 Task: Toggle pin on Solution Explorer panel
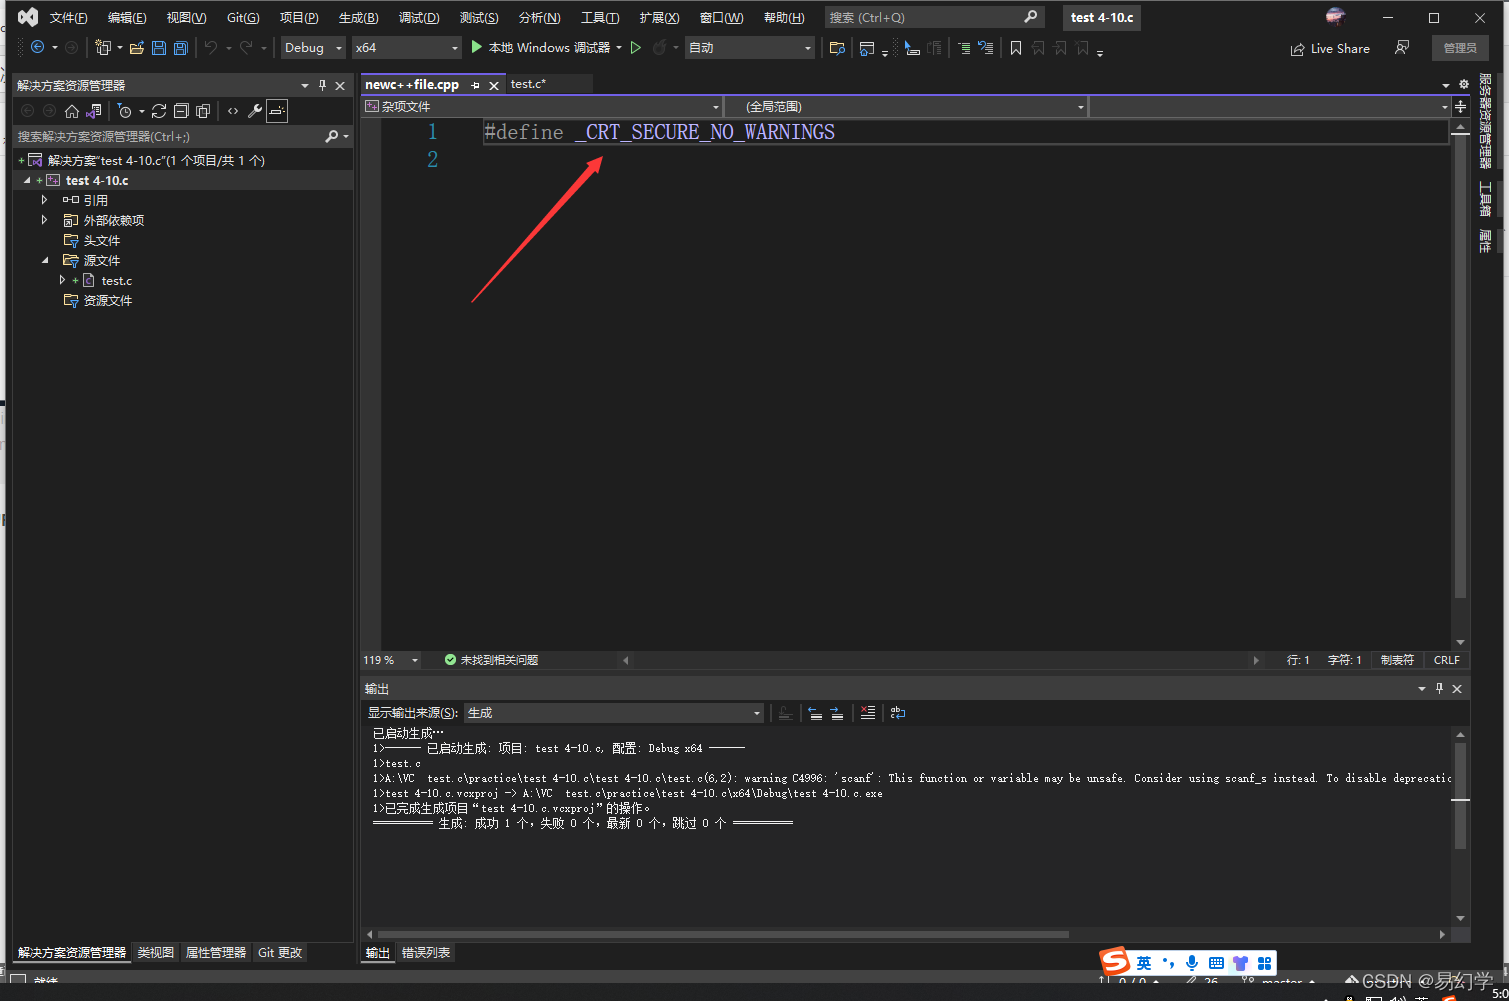tap(322, 85)
